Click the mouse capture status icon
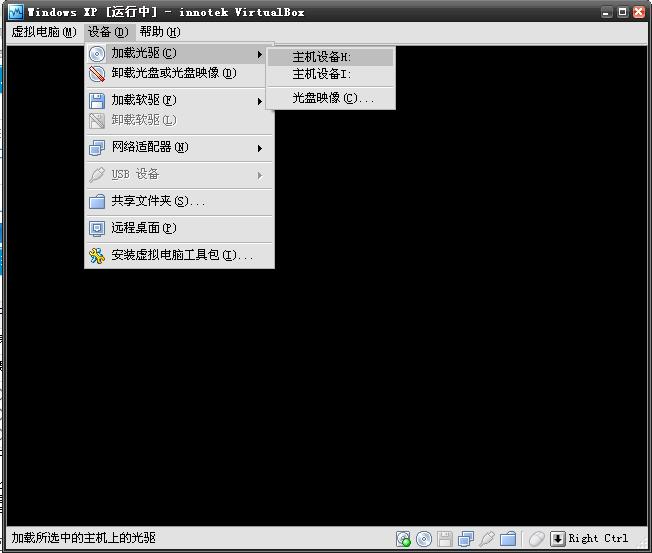Screen dimensions: 652x553 (x=536, y=539)
